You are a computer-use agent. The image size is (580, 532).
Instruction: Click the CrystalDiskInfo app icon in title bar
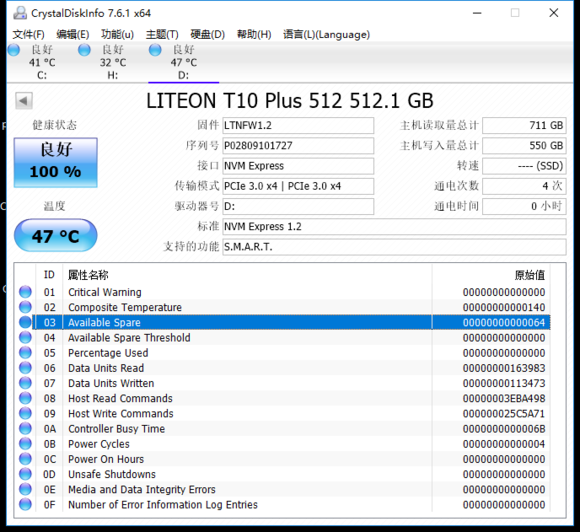[20, 13]
